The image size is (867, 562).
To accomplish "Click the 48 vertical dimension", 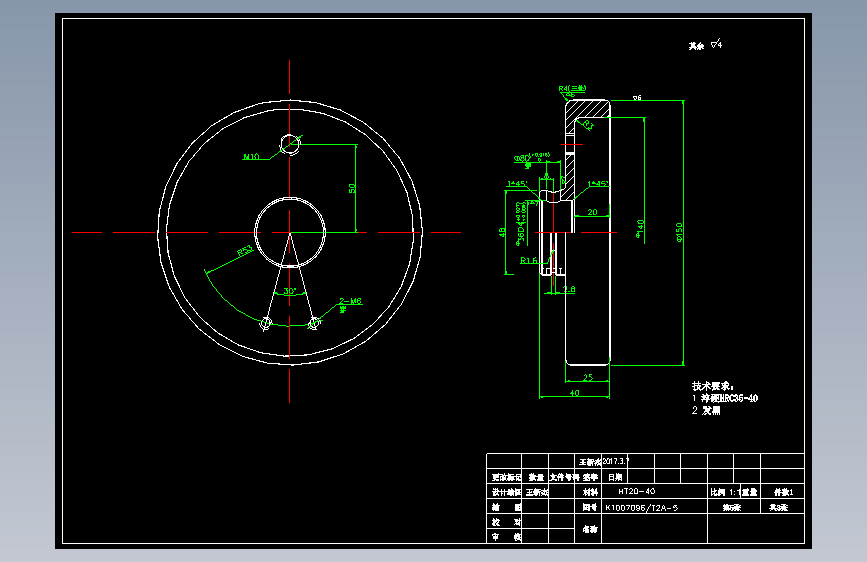I will [502, 232].
